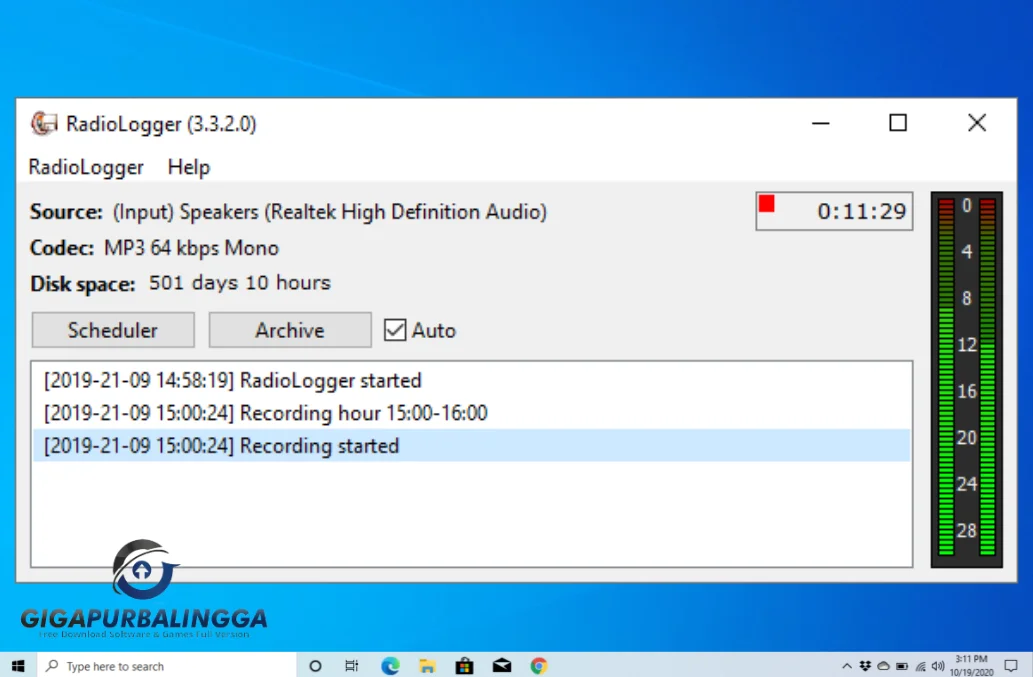Click the volume speaker tray icon
Viewport: 1033px width, 677px height.
point(938,666)
